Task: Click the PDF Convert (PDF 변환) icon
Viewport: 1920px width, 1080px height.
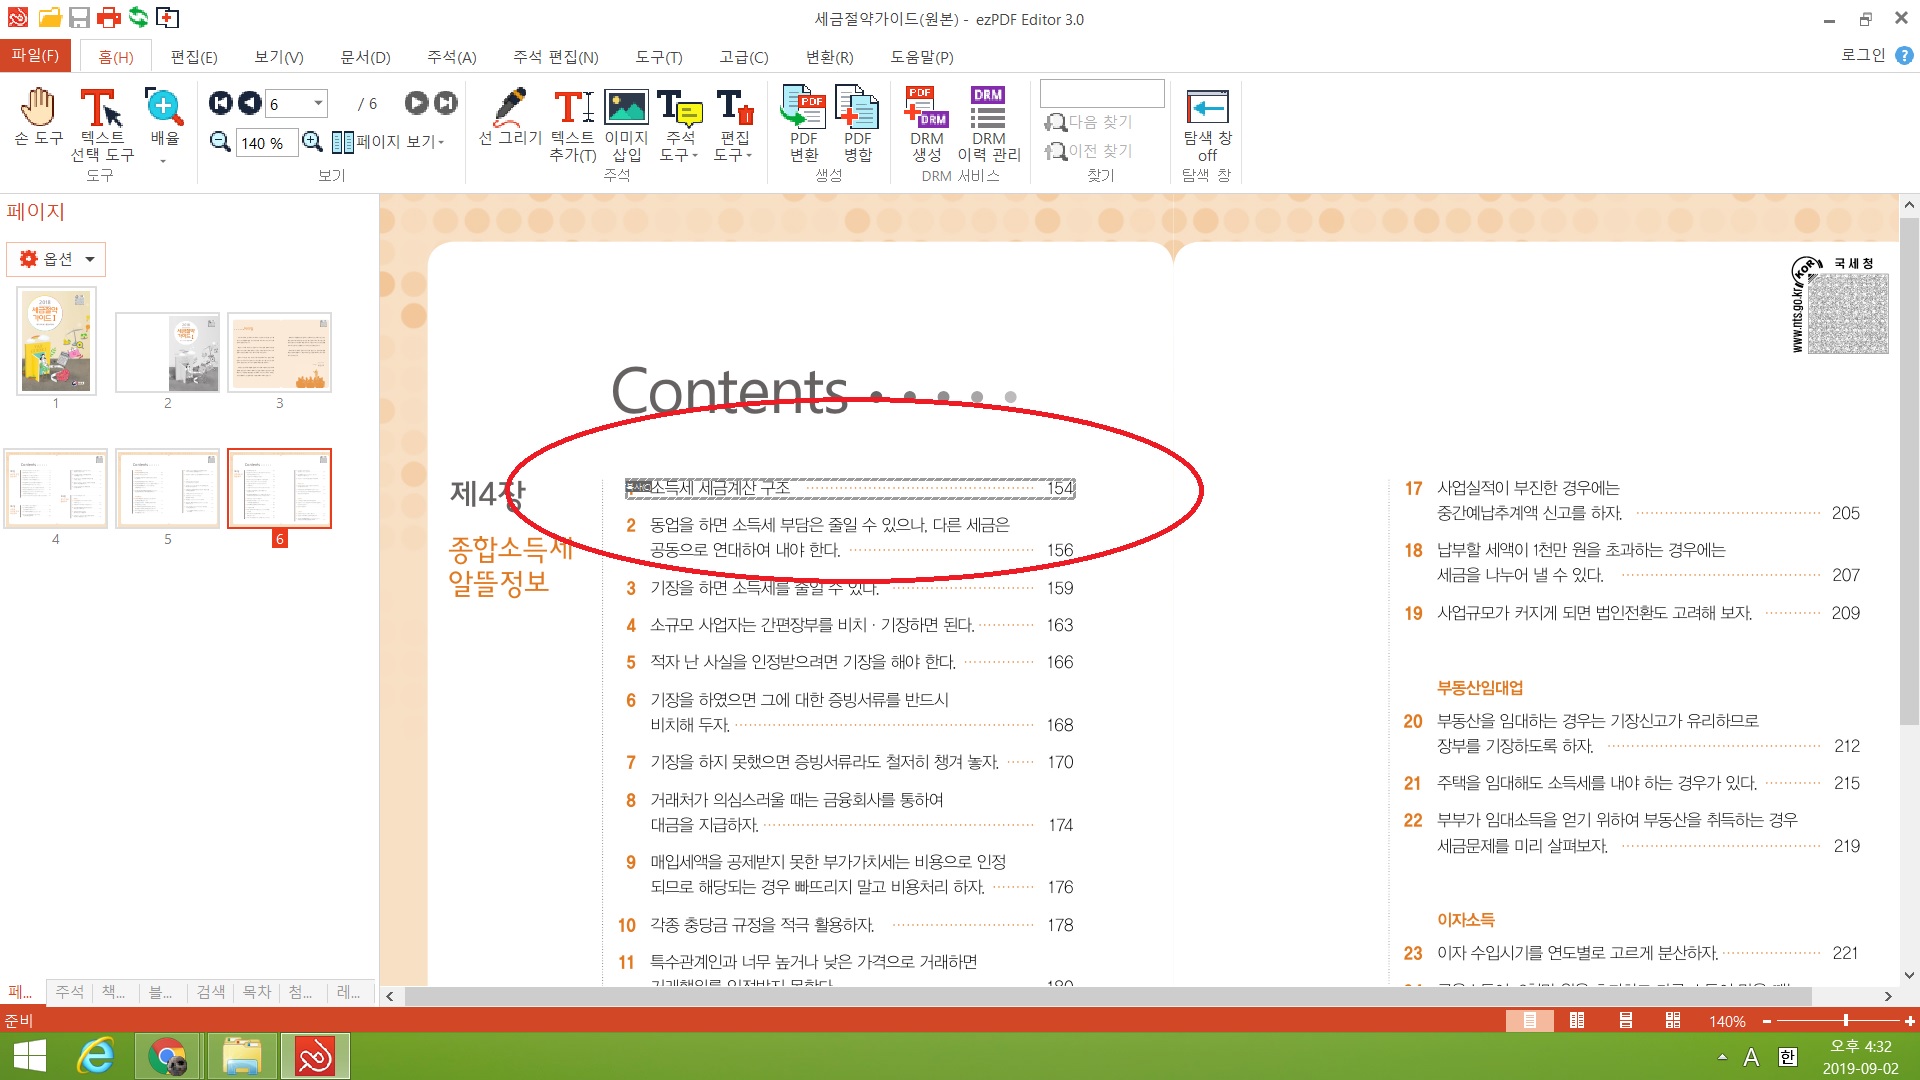Action: [x=803, y=106]
